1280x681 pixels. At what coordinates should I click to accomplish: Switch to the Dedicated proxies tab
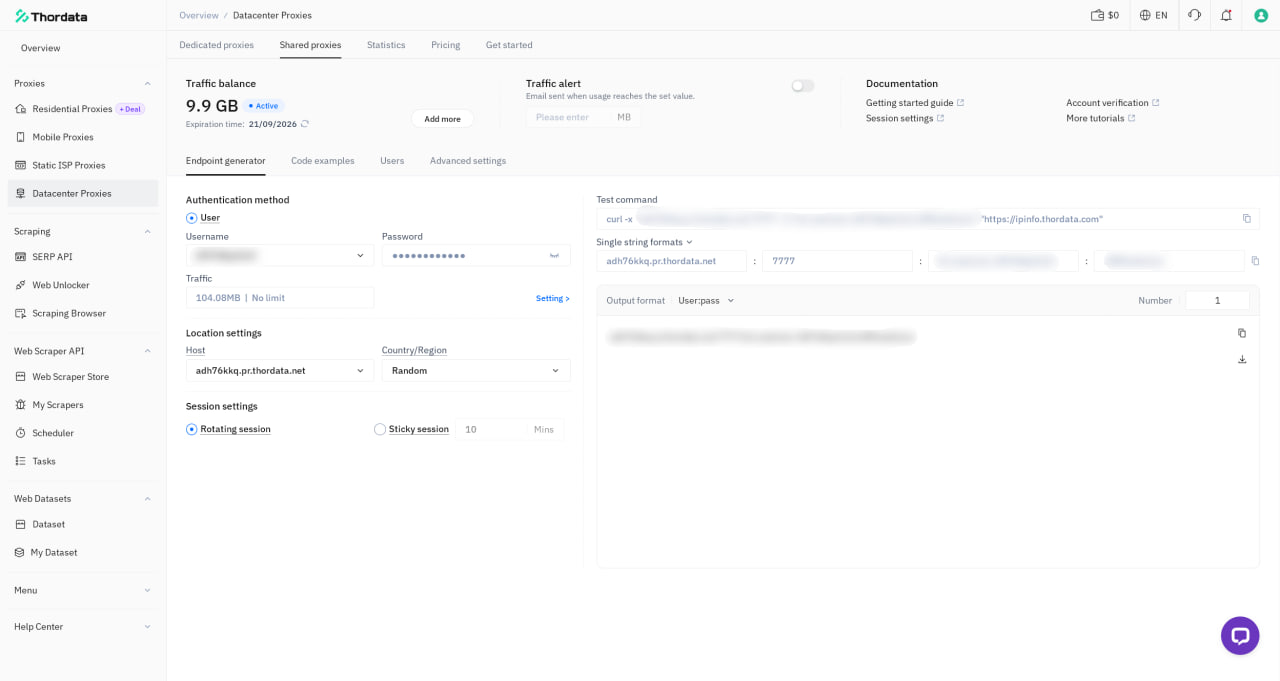click(216, 45)
